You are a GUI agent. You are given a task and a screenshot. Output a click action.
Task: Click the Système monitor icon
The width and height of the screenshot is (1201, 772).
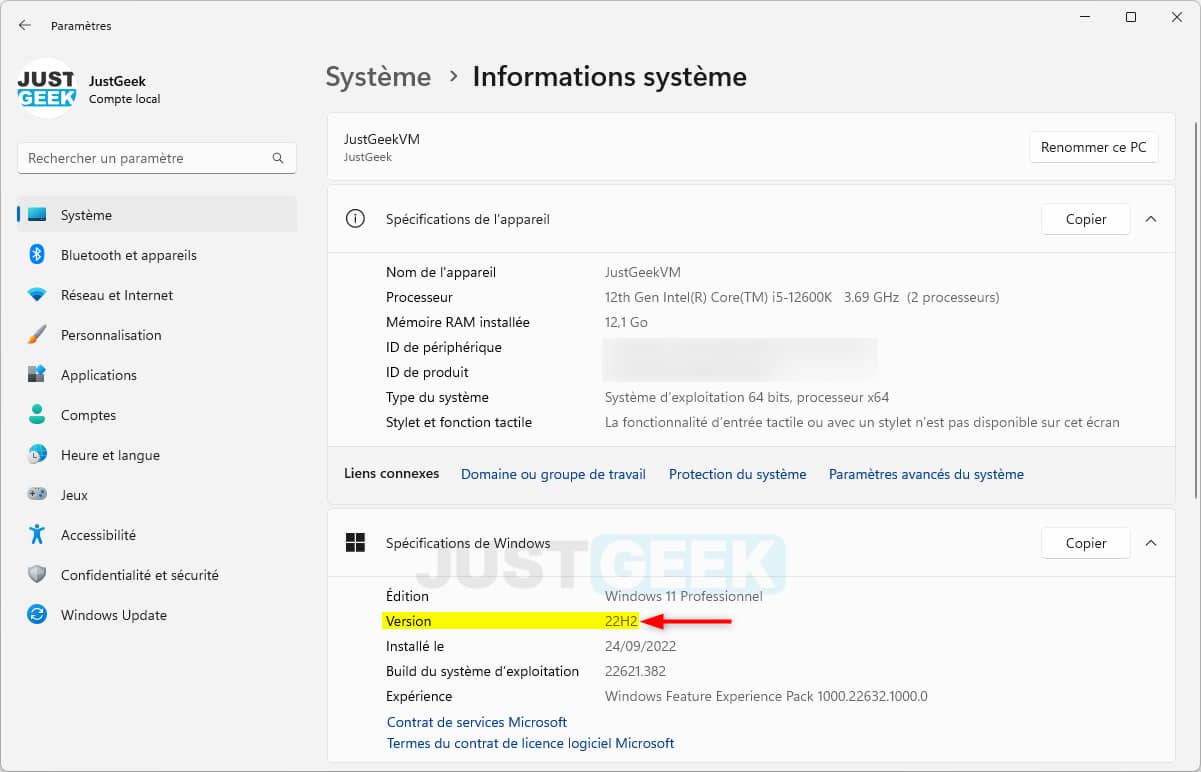pos(37,215)
